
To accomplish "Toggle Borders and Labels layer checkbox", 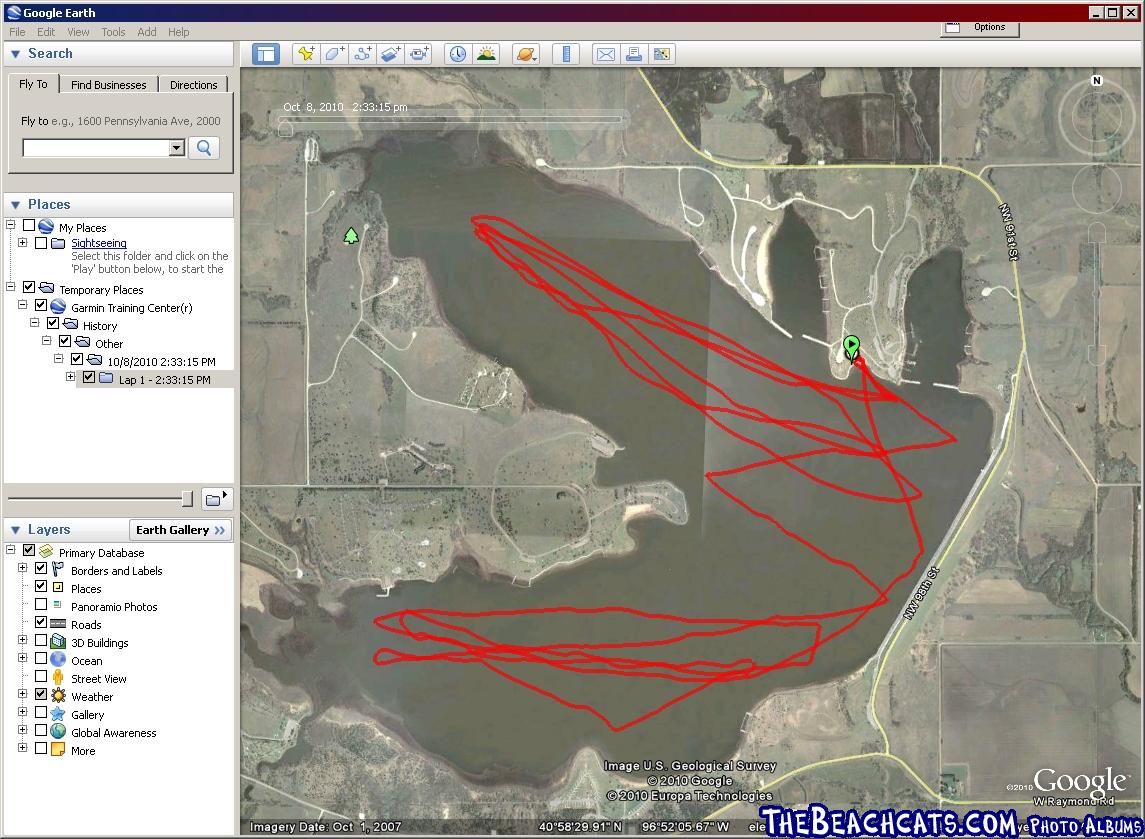I will [41, 568].
